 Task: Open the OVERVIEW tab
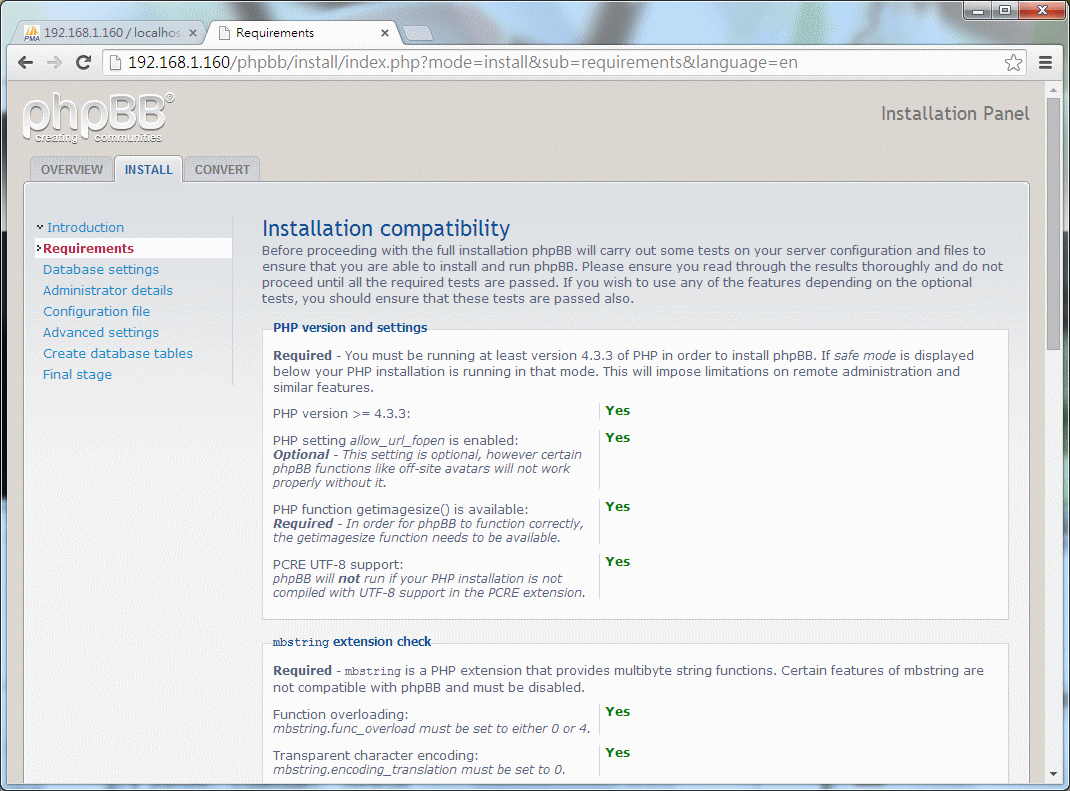tap(72, 169)
